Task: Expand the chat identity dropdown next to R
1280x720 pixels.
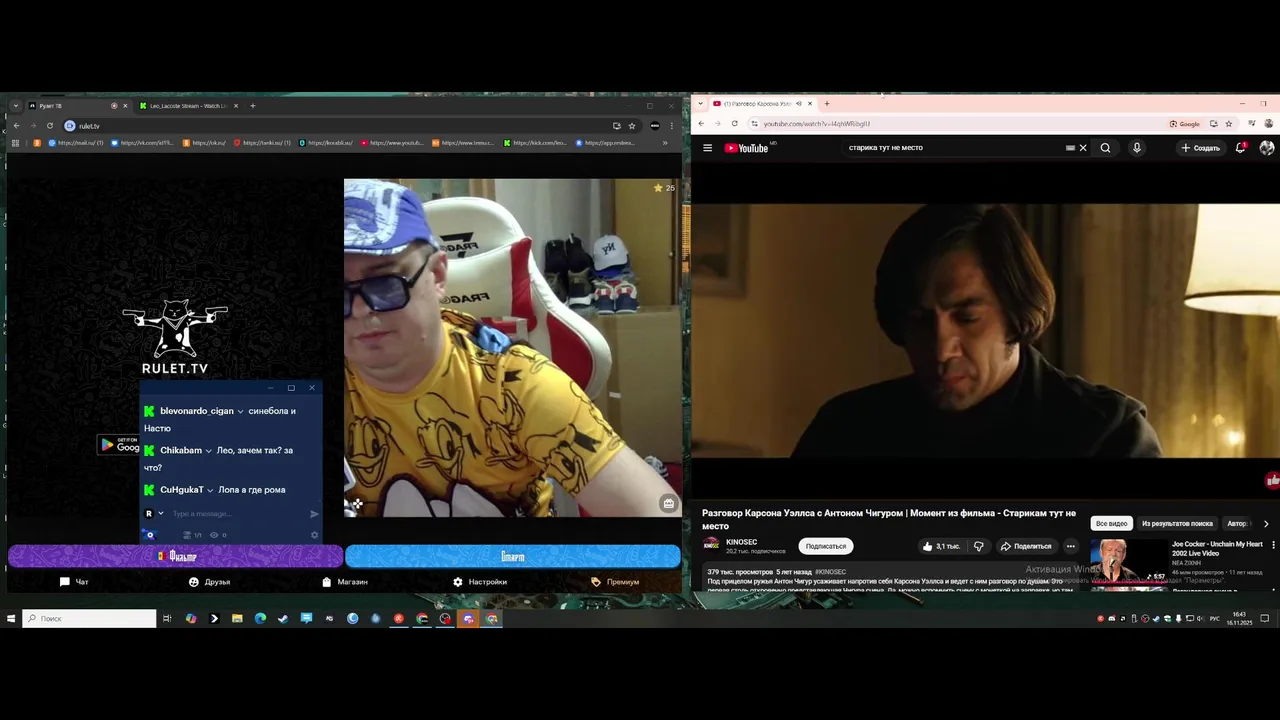Action: pyautogui.click(x=160, y=514)
